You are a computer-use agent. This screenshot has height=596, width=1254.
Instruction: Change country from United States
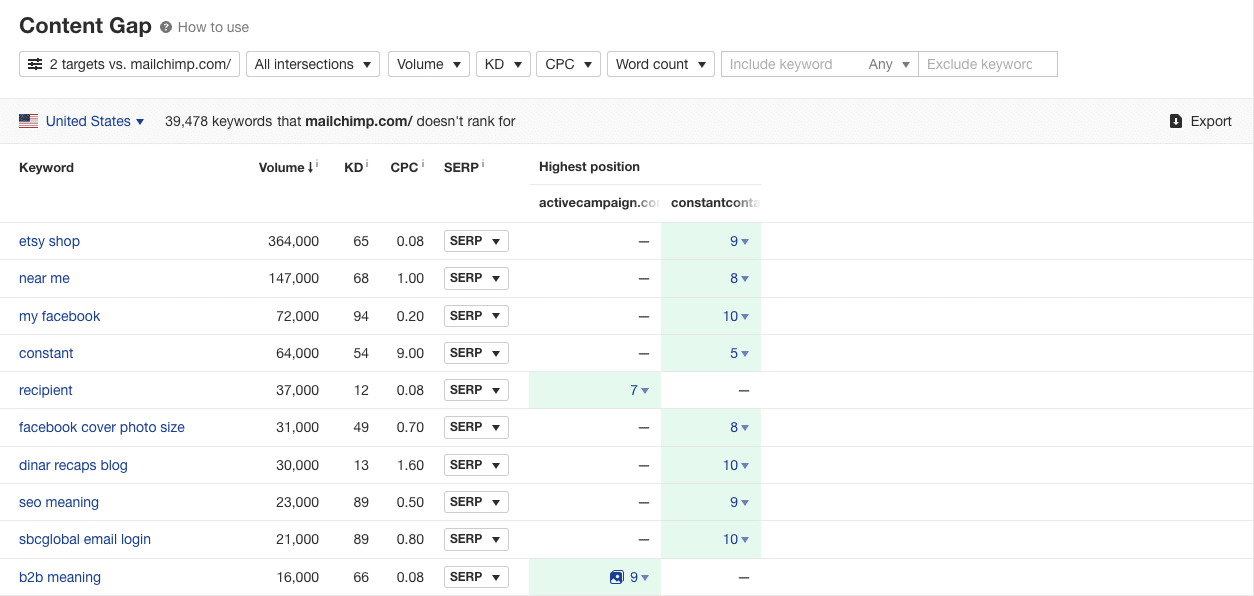pos(82,121)
